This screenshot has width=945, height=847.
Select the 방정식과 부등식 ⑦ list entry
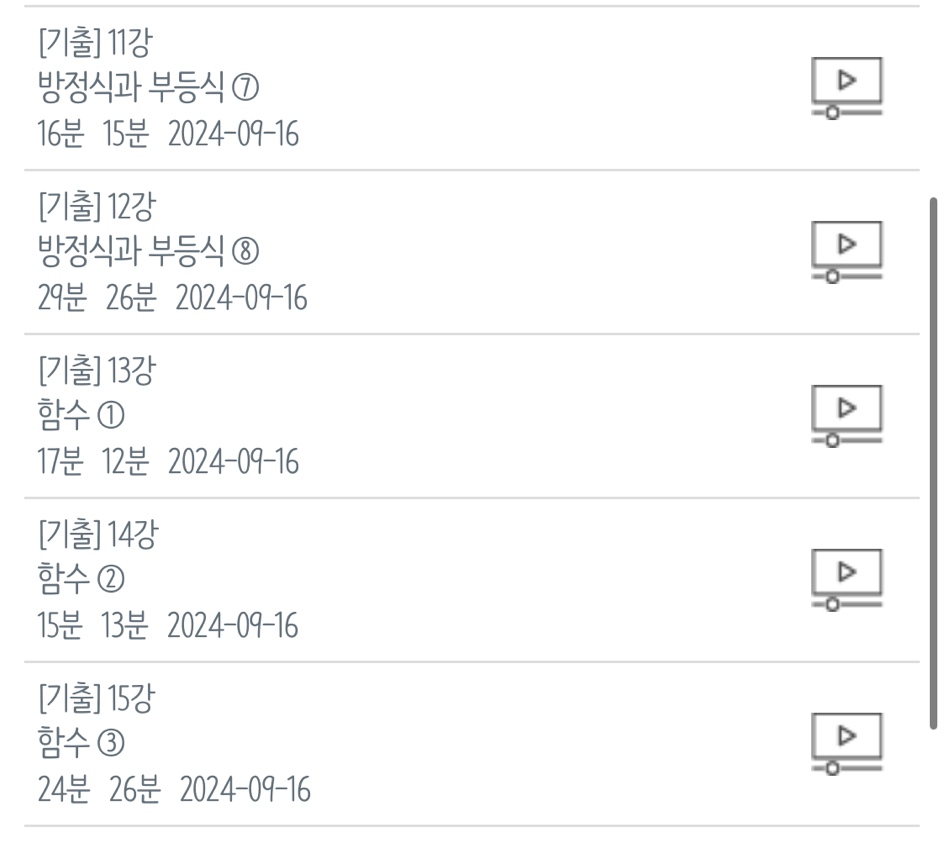tap(148, 89)
